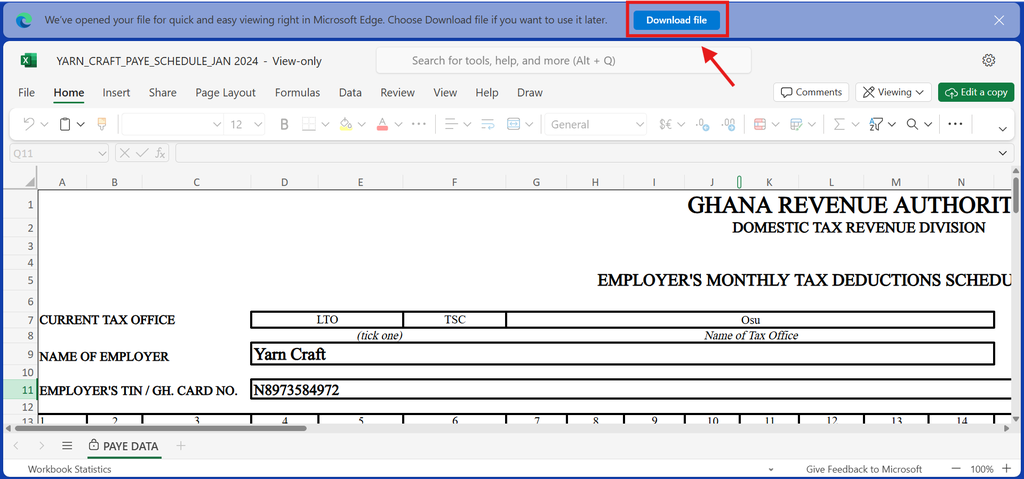Expand the Viewing mode dropdown
The image size is (1024, 479).
(x=894, y=92)
